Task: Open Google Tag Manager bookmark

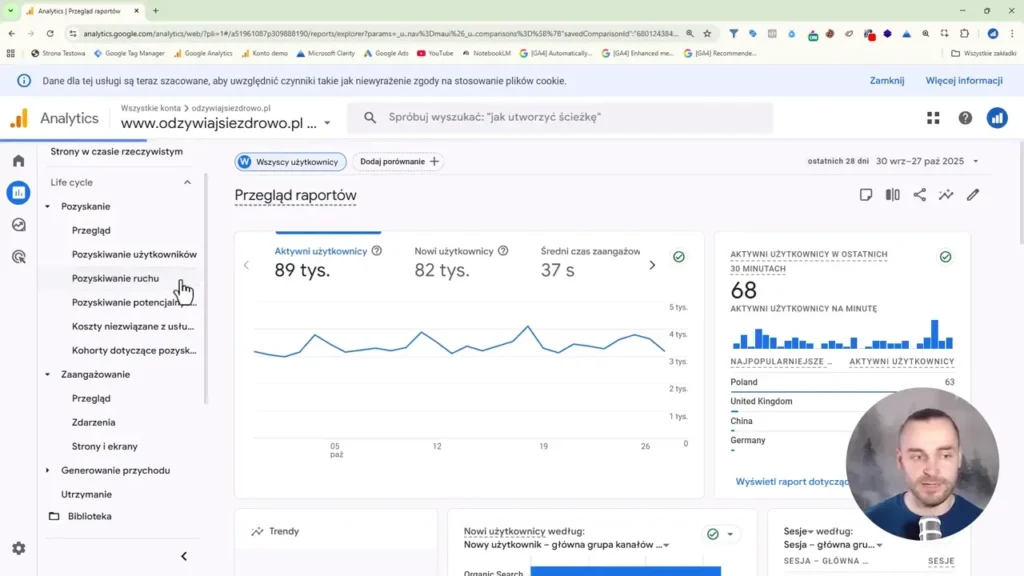Action: tap(129, 54)
